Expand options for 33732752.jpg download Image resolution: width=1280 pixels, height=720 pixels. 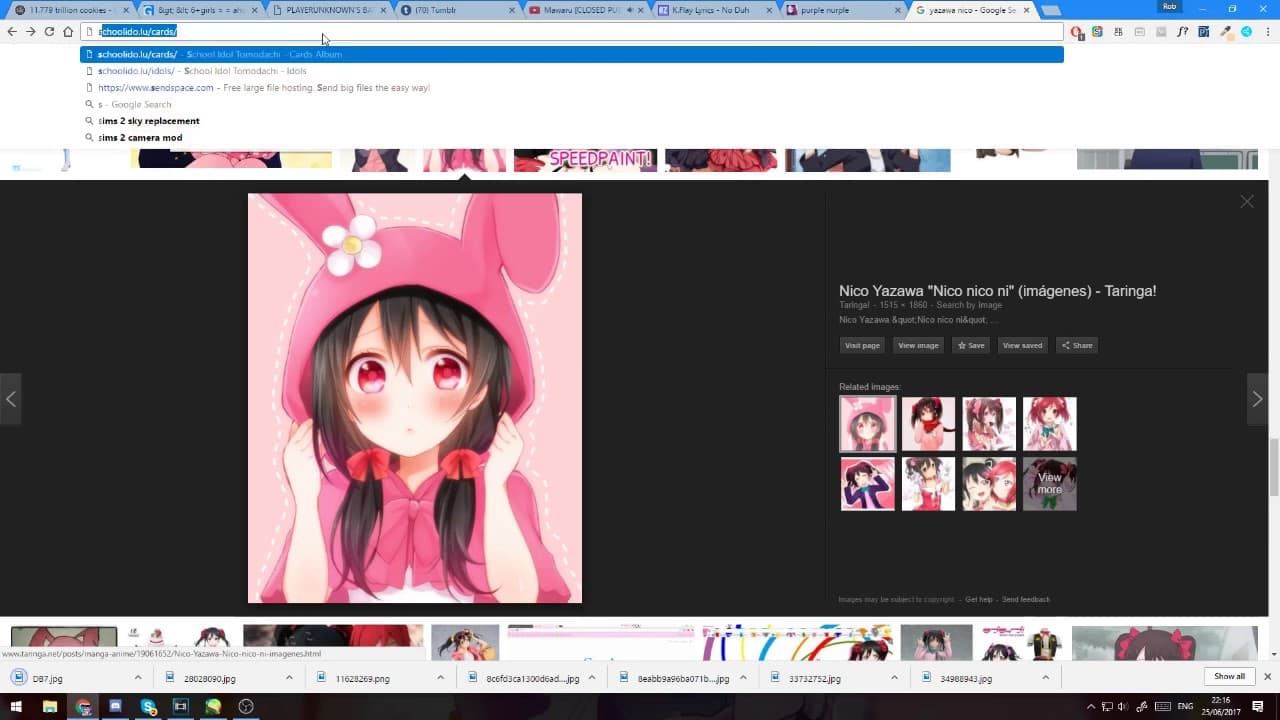point(894,677)
